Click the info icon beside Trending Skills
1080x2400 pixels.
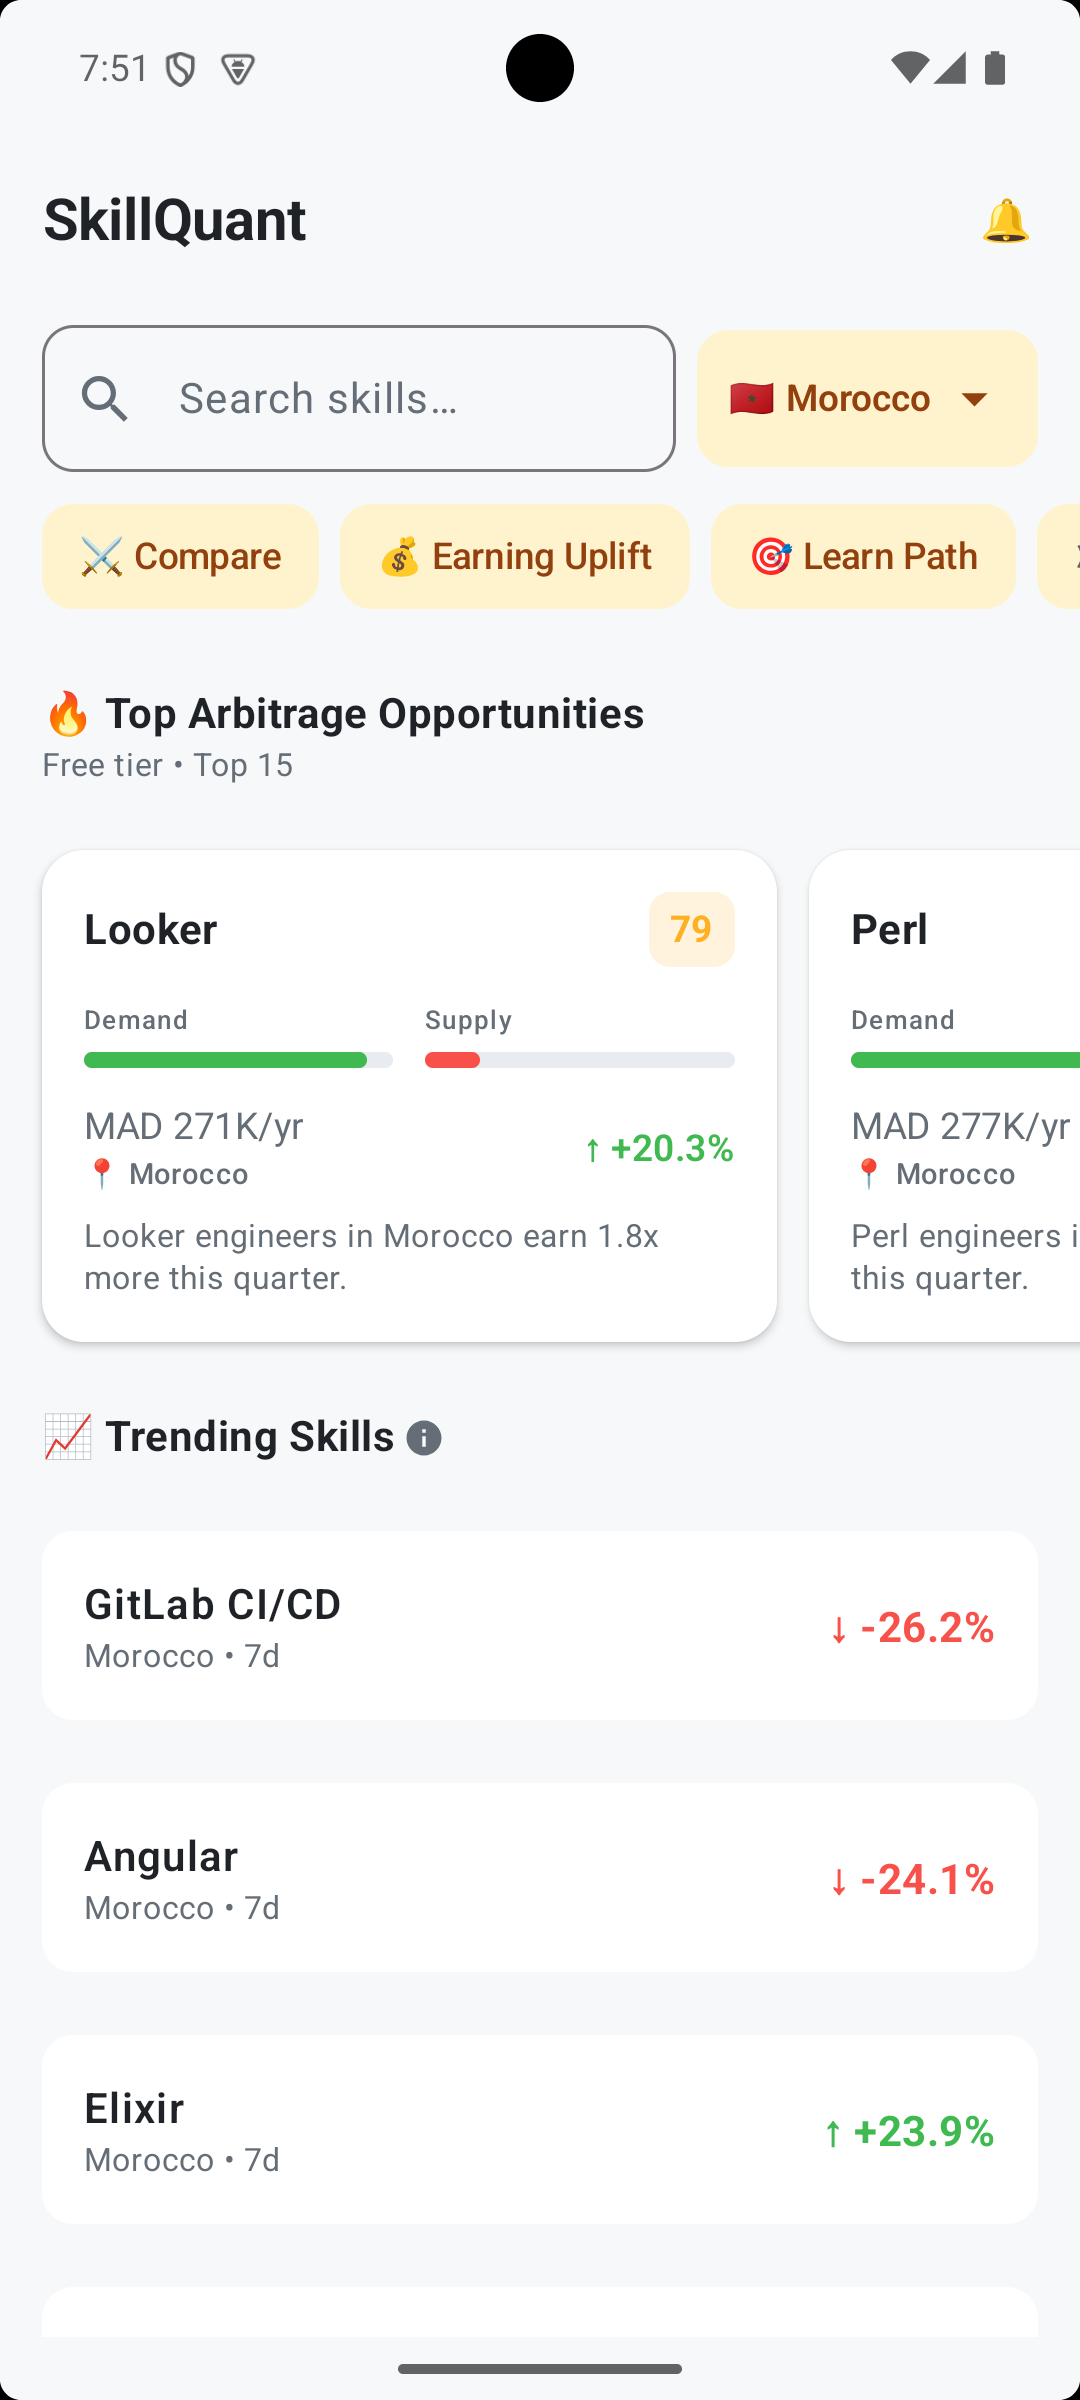[x=424, y=1437]
